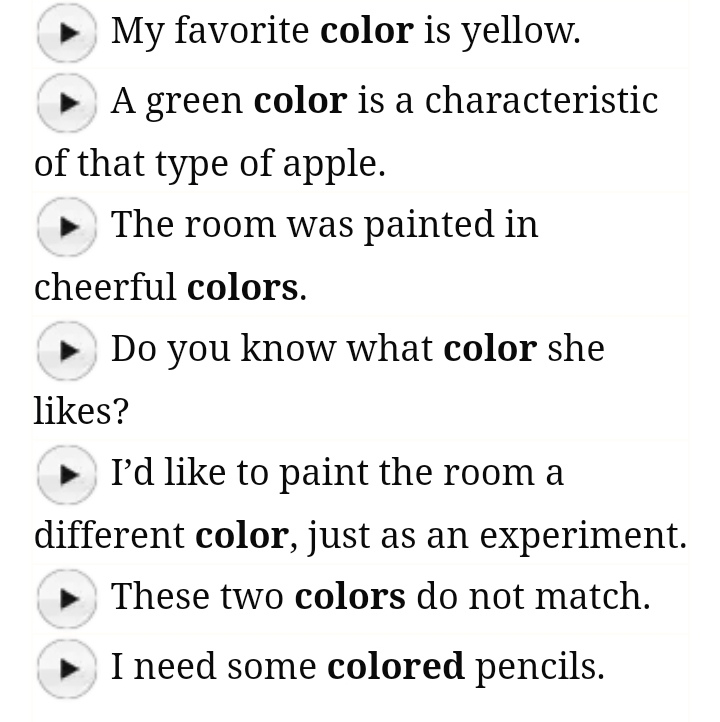Image resolution: width=720 pixels, height=722 pixels.
Task: Click bold "color" after the word "different"
Action: 241,536
